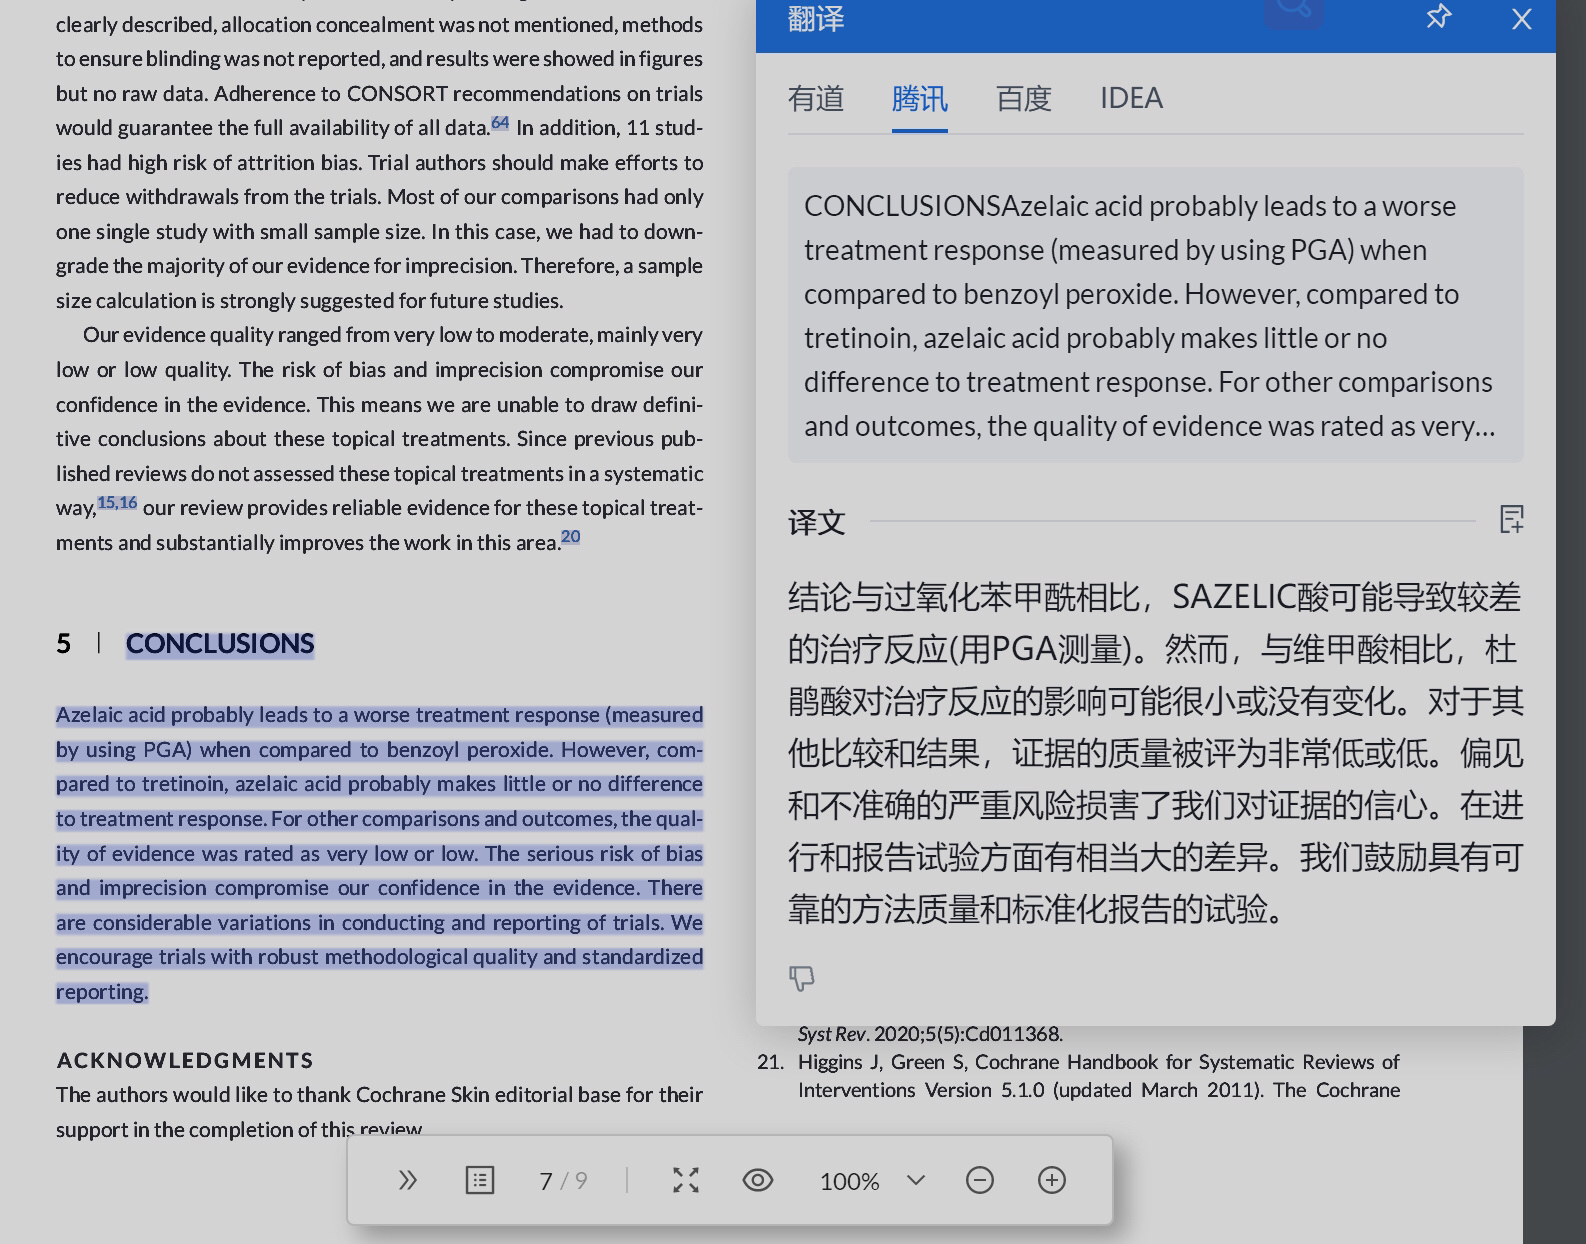Enter fullscreen view mode
This screenshot has height=1244, width=1586.
[685, 1180]
